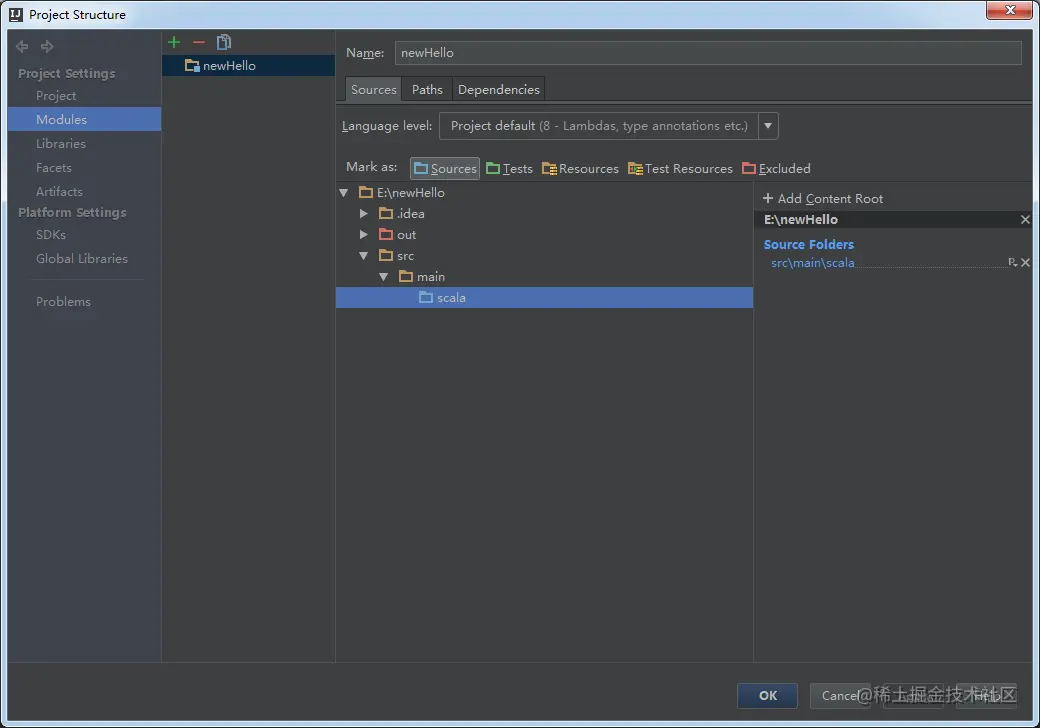Screen dimensions: 1040x728
Task: Click the forward navigation arrow
Action: tap(46, 46)
